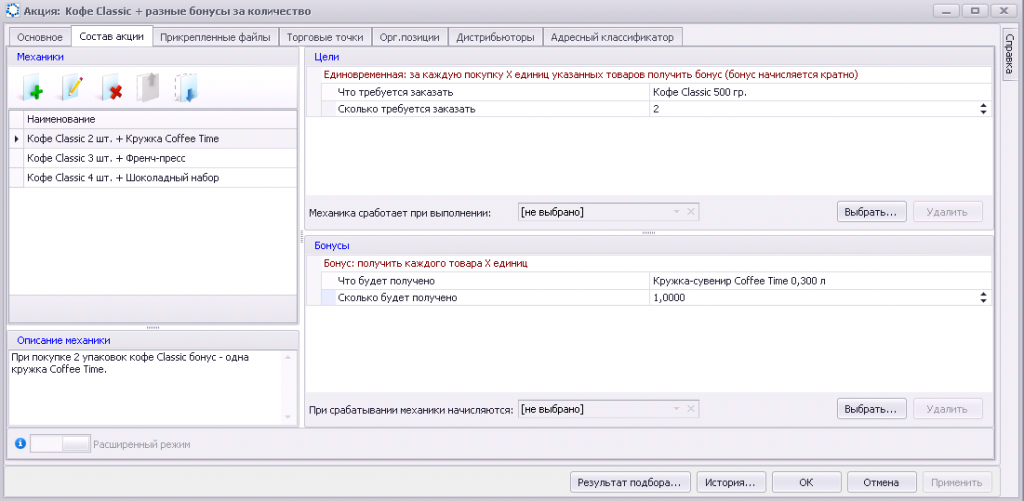Click the Что требуется заказать label
Screen dimensions: 1024x501
(x=395, y=92)
